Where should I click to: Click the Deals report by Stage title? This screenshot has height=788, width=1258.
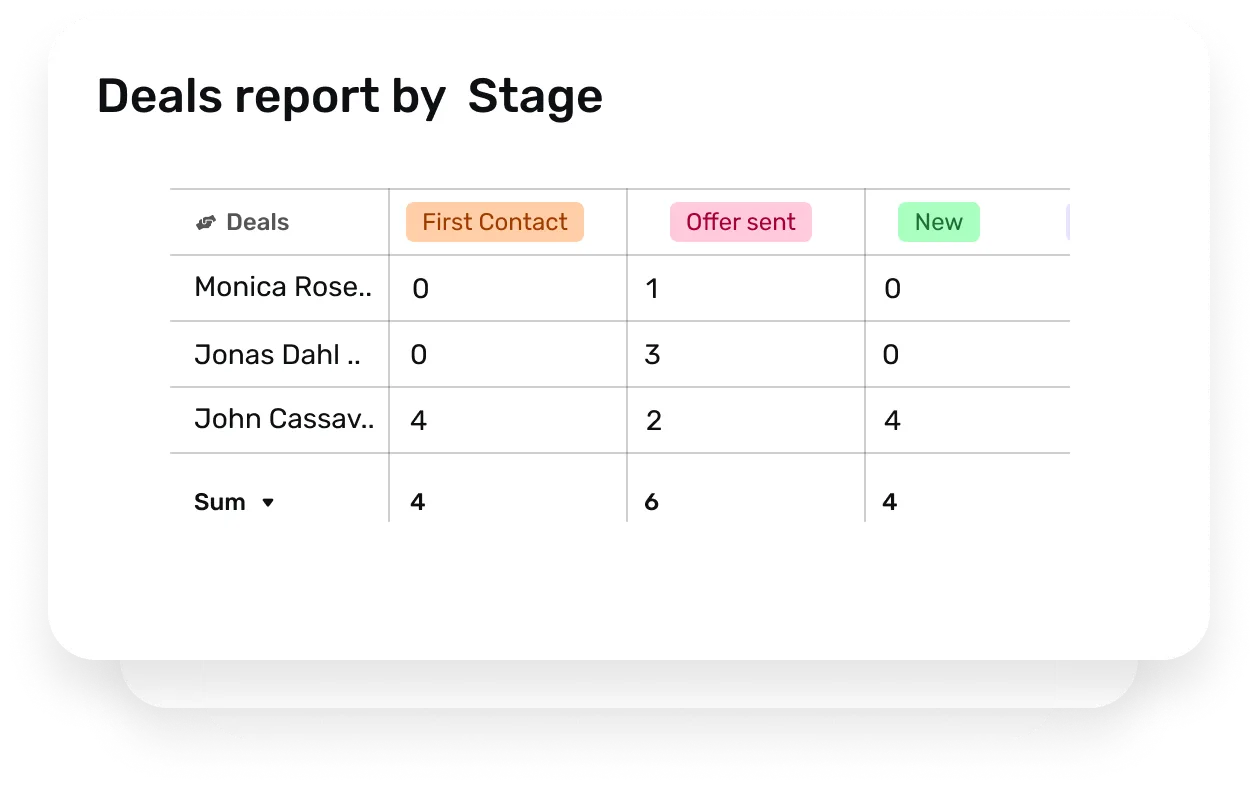[x=349, y=96]
